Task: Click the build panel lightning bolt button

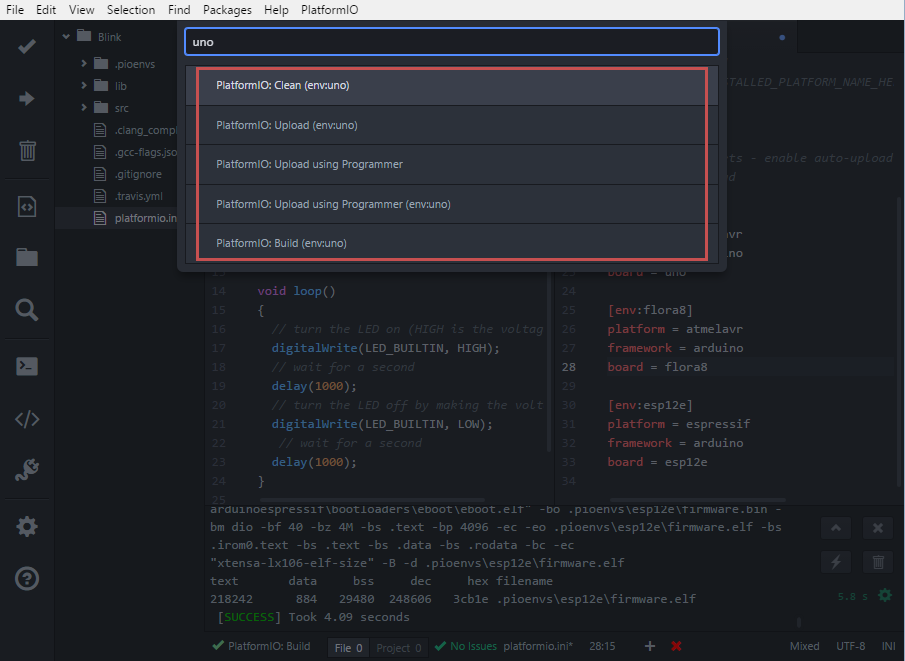Action: click(x=837, y=562)
